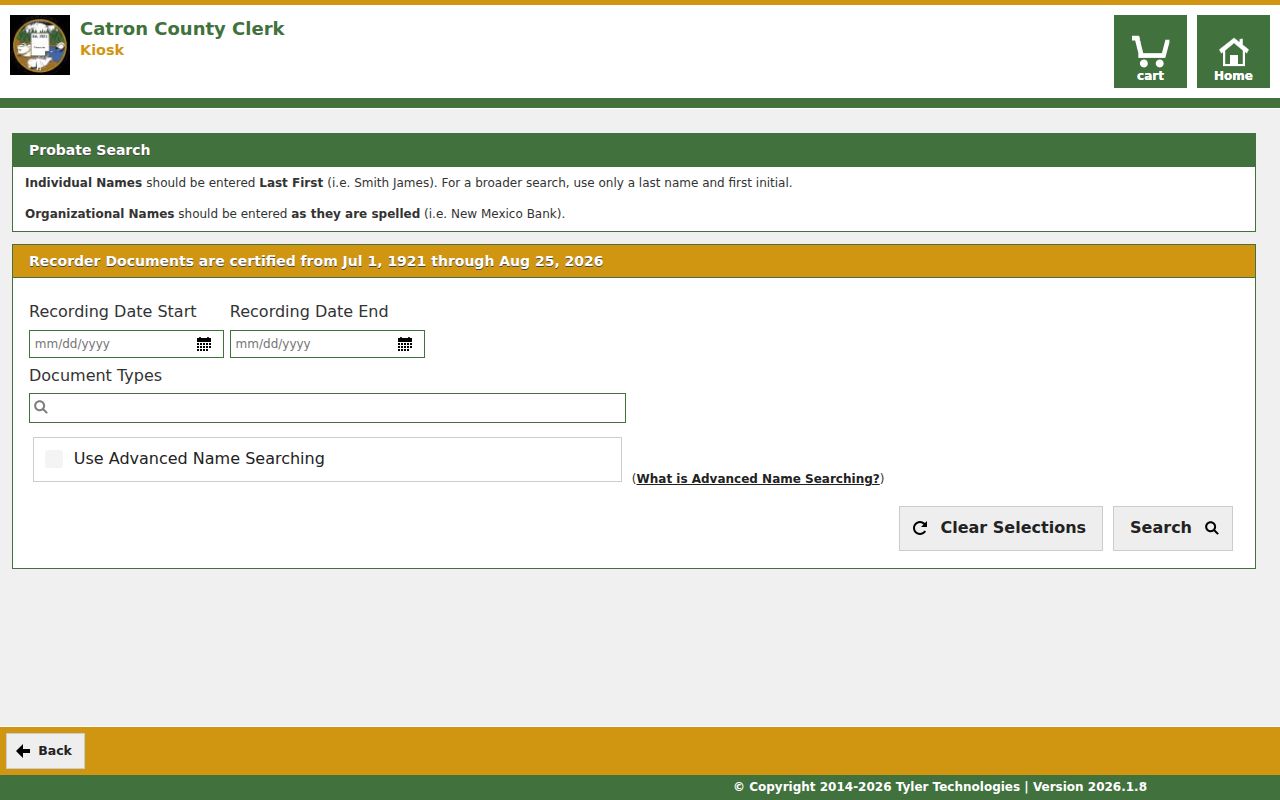This screenshot has height=800, width=1280.
Task: Click the Individual Names instruction line
Action: [408, 183]
